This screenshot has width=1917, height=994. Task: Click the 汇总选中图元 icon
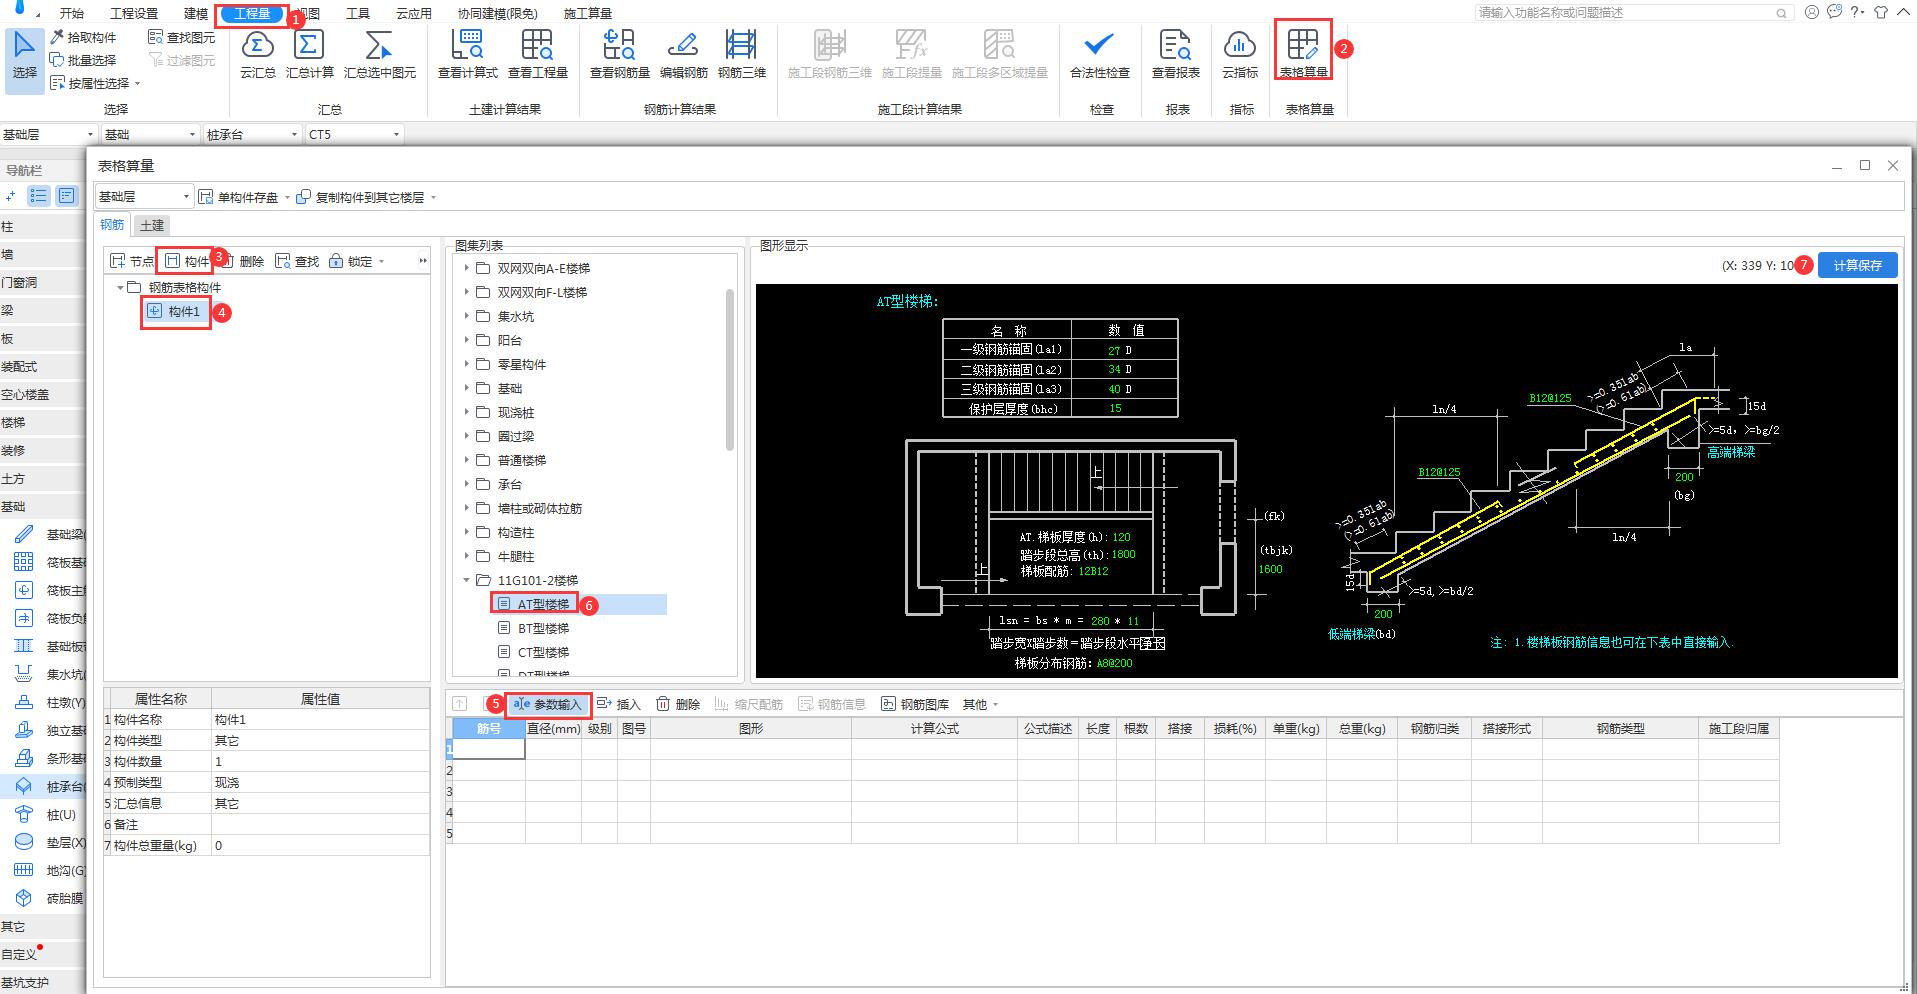379,54
